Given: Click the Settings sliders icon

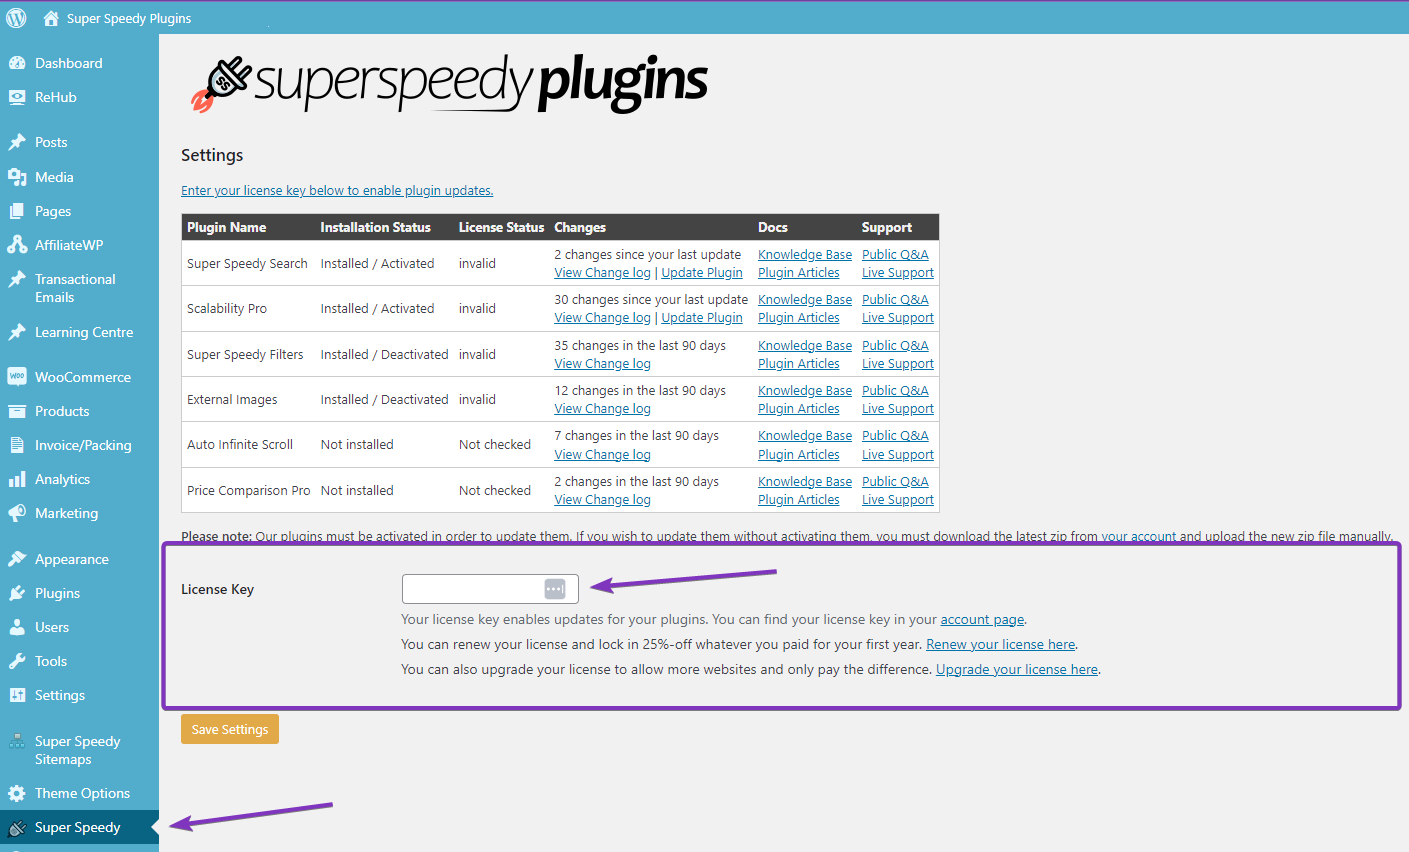Looking at the screenshot, I should [17, 695].
